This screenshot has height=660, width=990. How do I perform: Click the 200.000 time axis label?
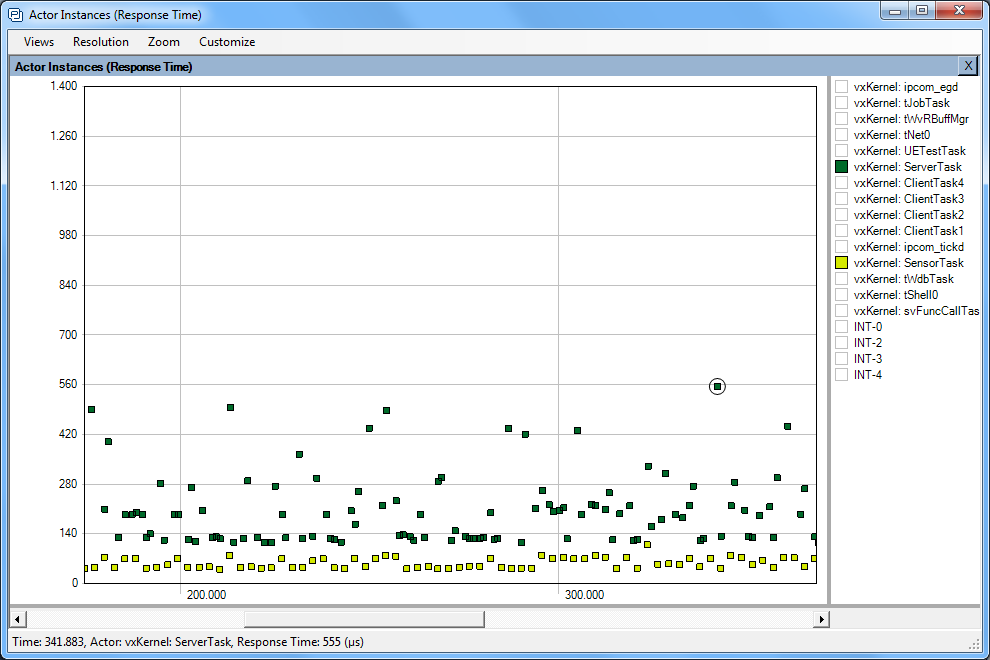click(x=206, y=595)
